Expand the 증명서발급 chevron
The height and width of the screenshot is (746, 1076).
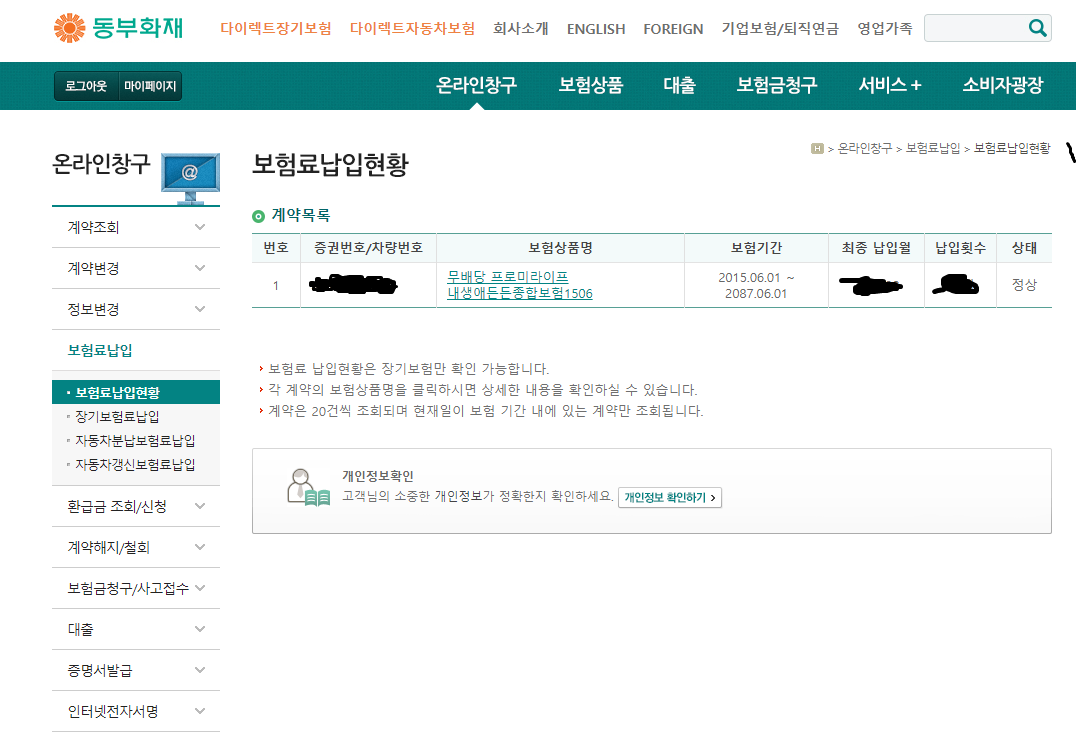[200, 671]
